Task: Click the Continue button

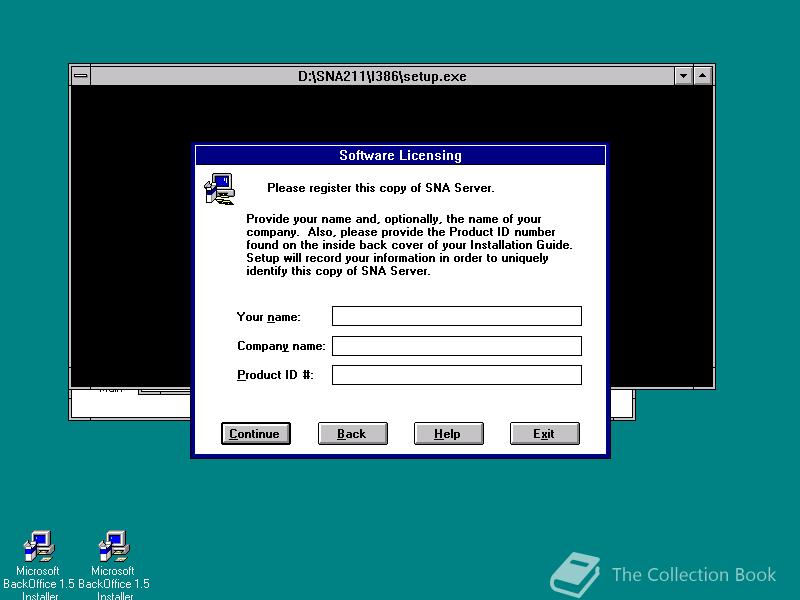Action: [x=256, y=433]
